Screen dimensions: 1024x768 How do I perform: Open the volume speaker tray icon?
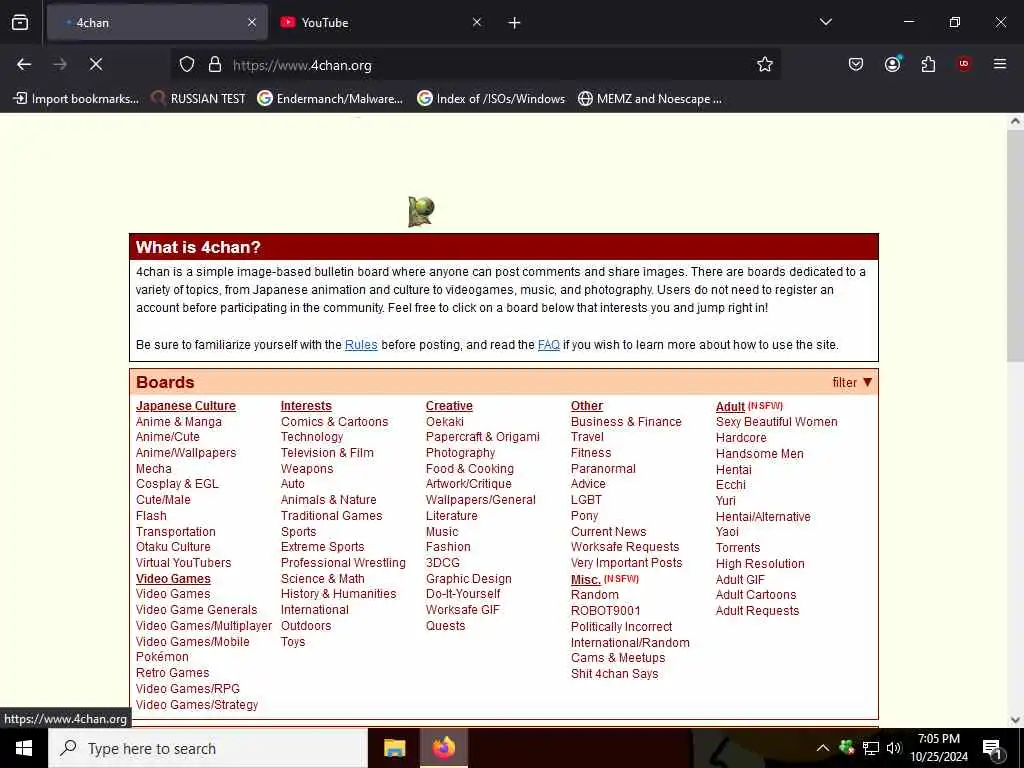pyautogui.click(x=894, y=748)
